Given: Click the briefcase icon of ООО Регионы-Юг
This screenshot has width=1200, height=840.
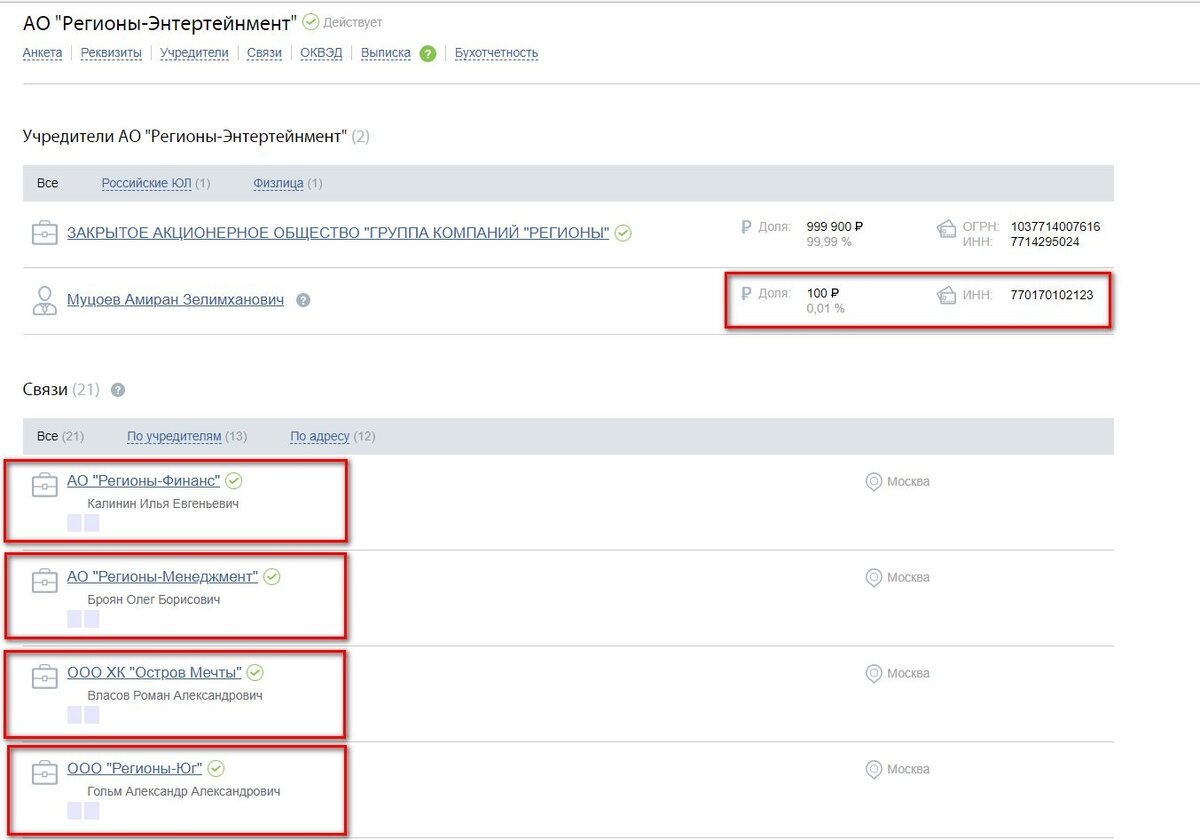Looking at the screenshot, I should click(x=44, y=772).
